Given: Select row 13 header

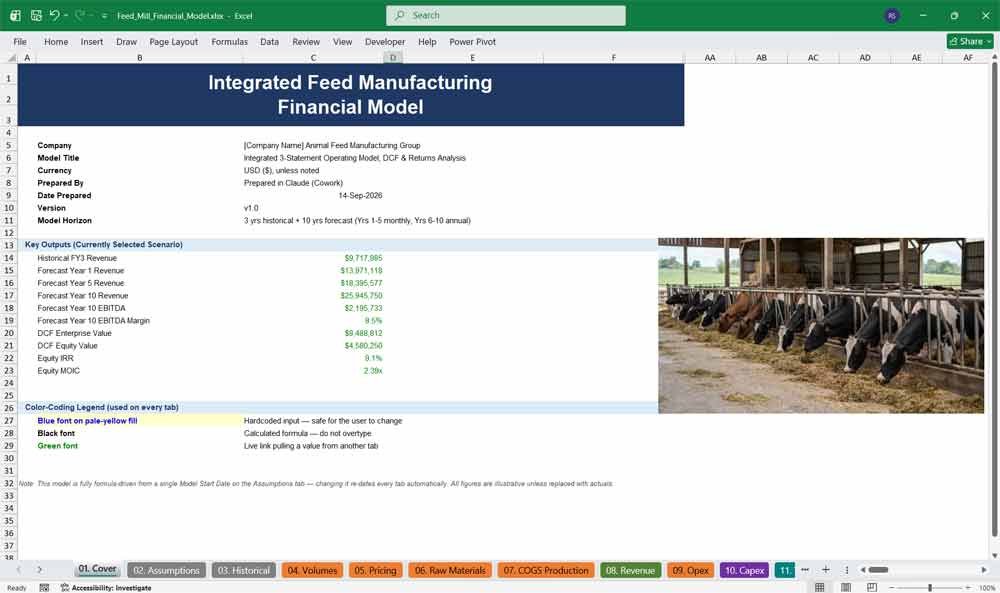Looking at the screenshot, I should (9, 245).
